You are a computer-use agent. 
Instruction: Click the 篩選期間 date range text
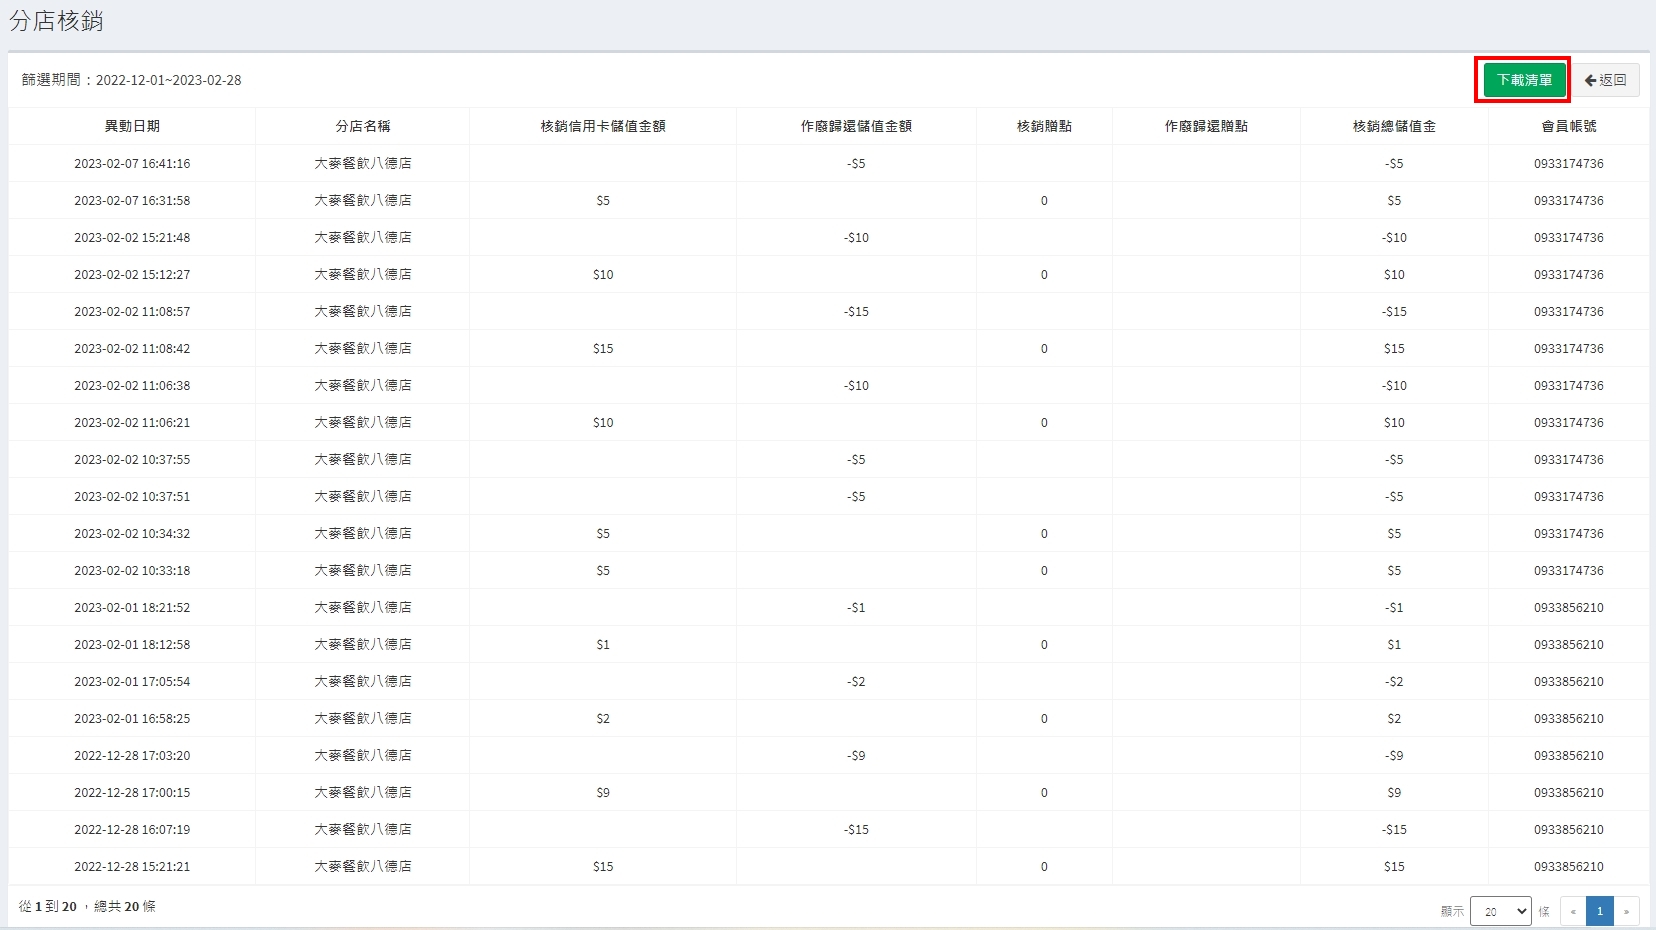132,80
